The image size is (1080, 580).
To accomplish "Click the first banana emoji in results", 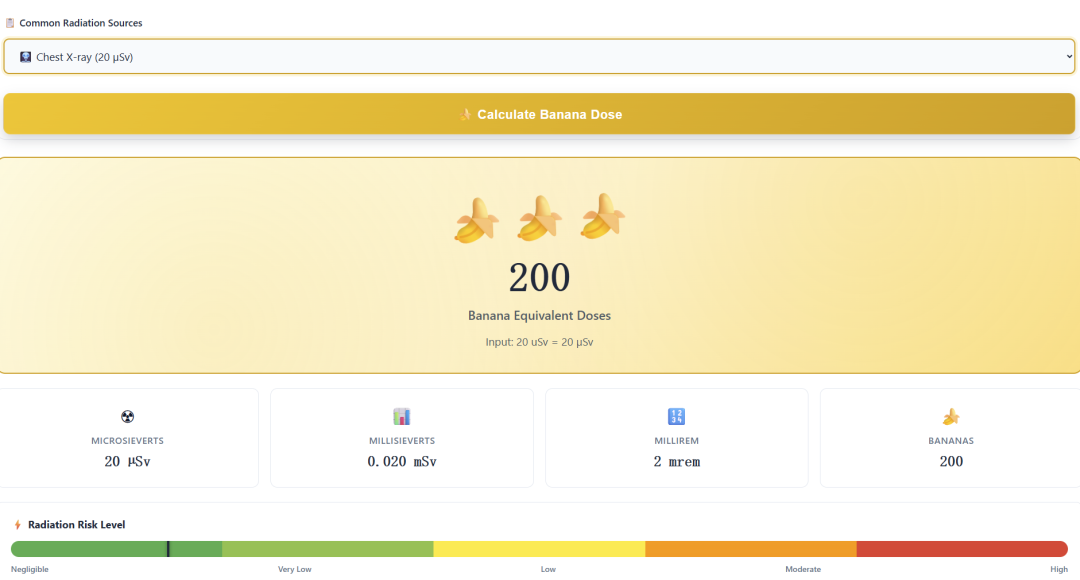I will [476, 220].
